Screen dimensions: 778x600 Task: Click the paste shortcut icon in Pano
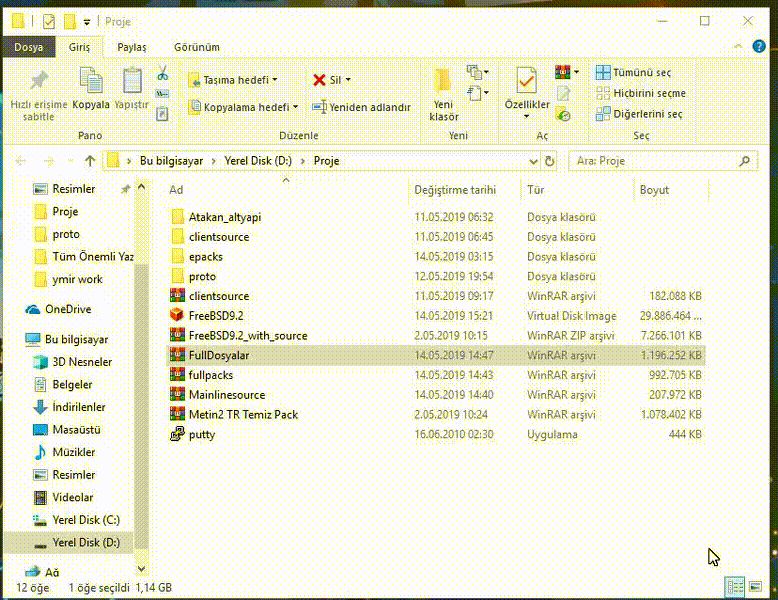pos(162,114)
